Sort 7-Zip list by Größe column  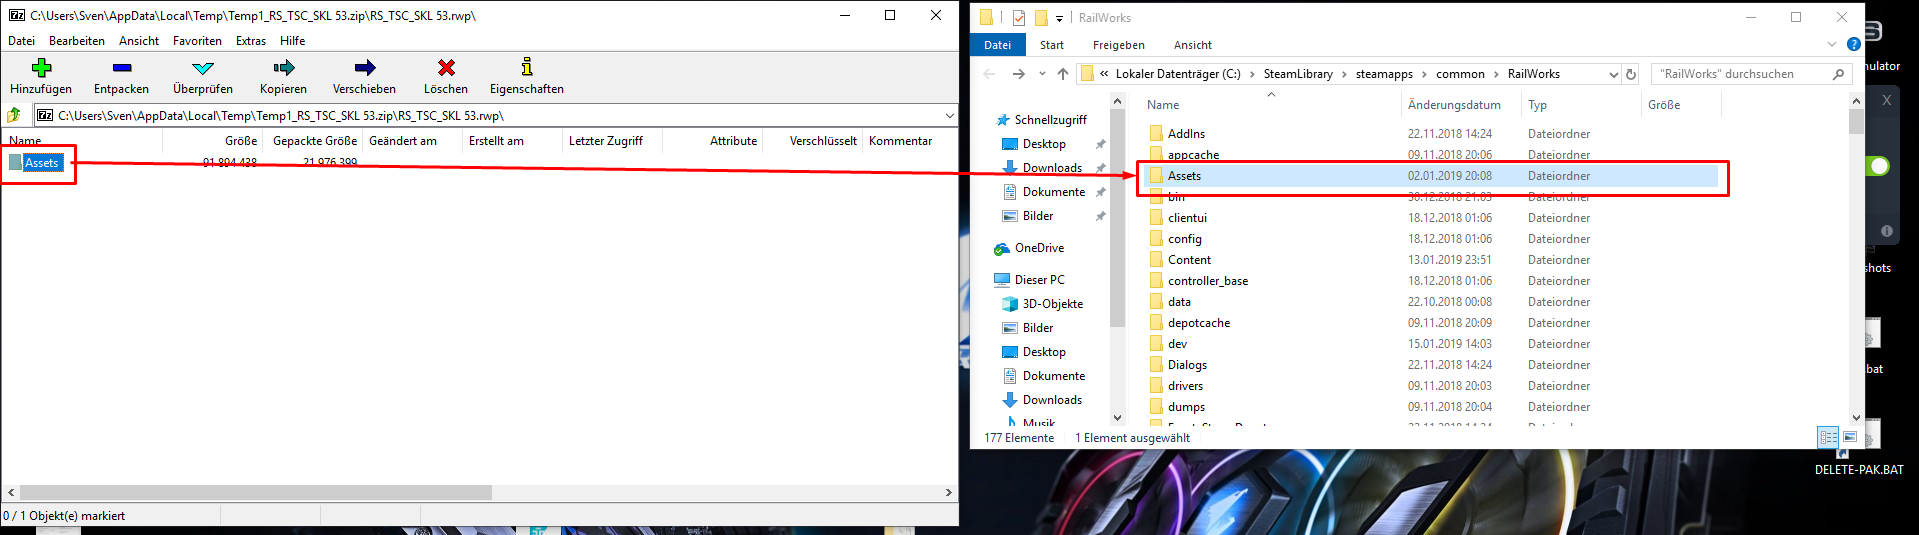pos(241,141)
